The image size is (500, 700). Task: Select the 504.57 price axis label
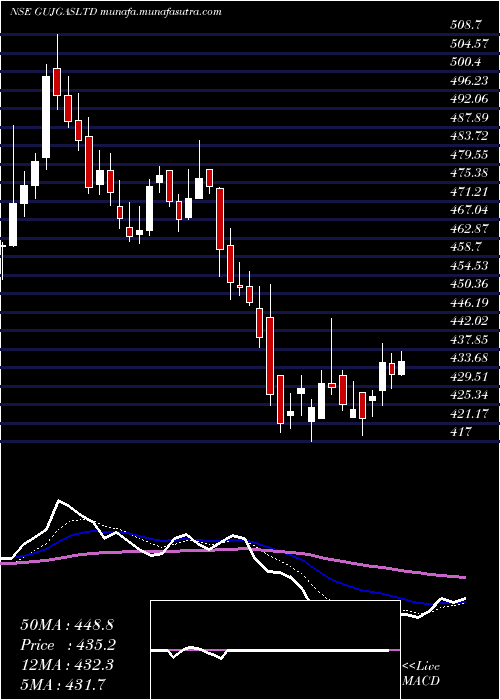(x=469, y=44)
